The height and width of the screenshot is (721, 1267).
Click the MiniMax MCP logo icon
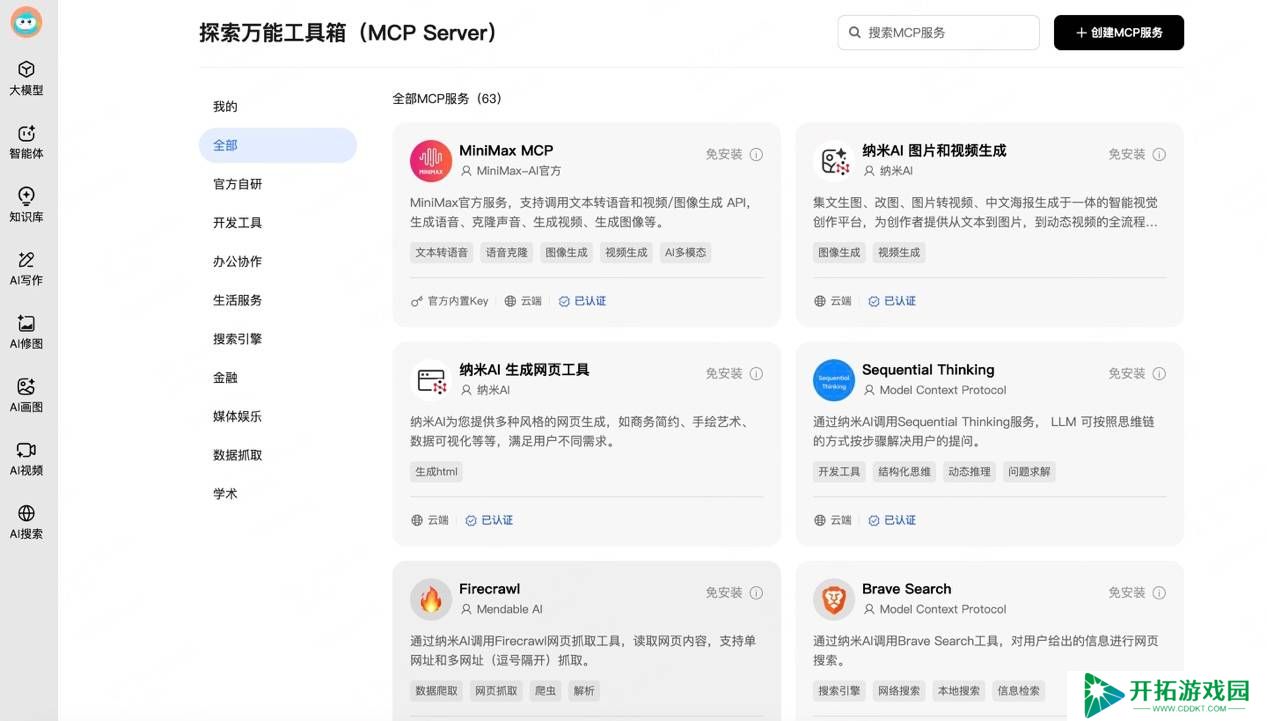431,161
